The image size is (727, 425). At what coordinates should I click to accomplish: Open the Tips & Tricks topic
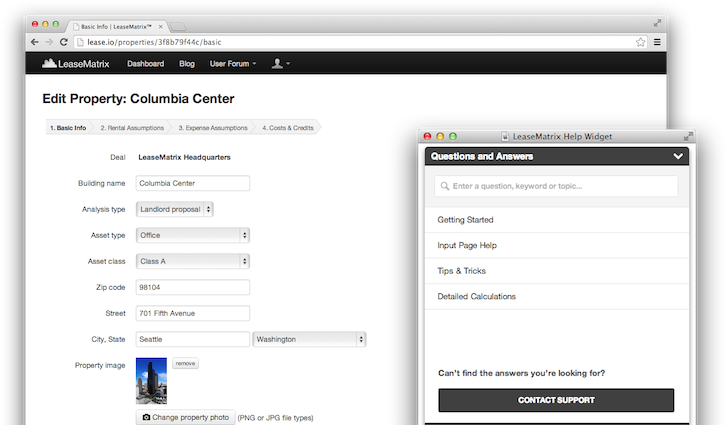pos(557,271)
